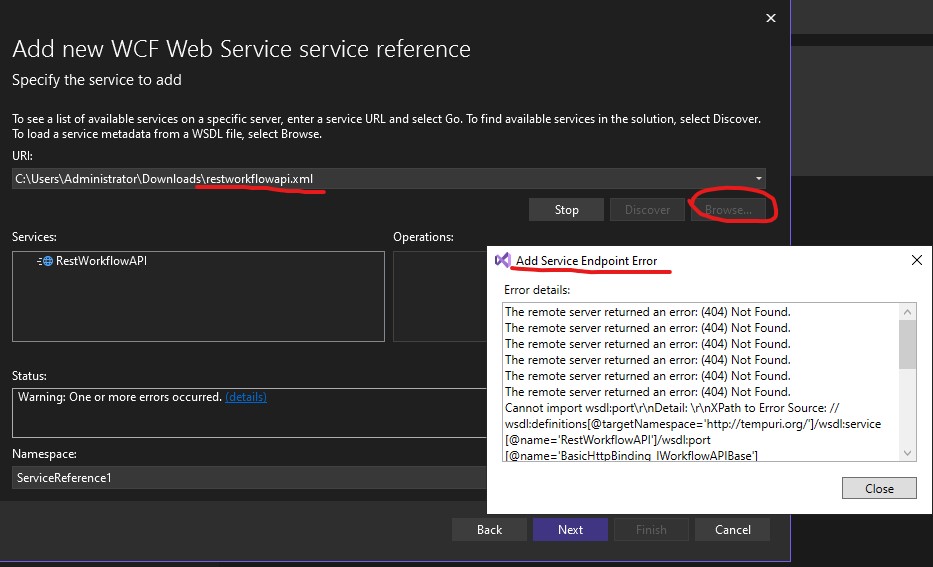
Task: Close the WCF service reference wizard window
Action: (770, 18)
